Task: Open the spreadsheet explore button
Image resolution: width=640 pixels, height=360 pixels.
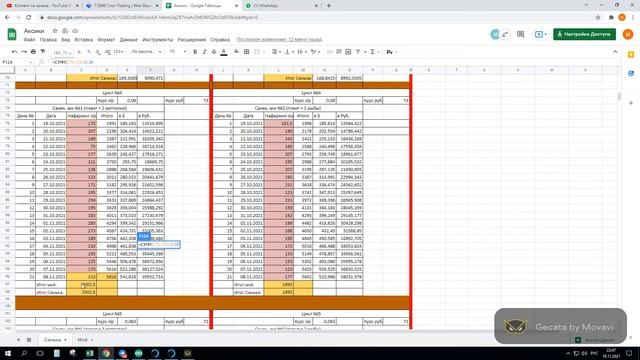Action: (x=595, y=340)
